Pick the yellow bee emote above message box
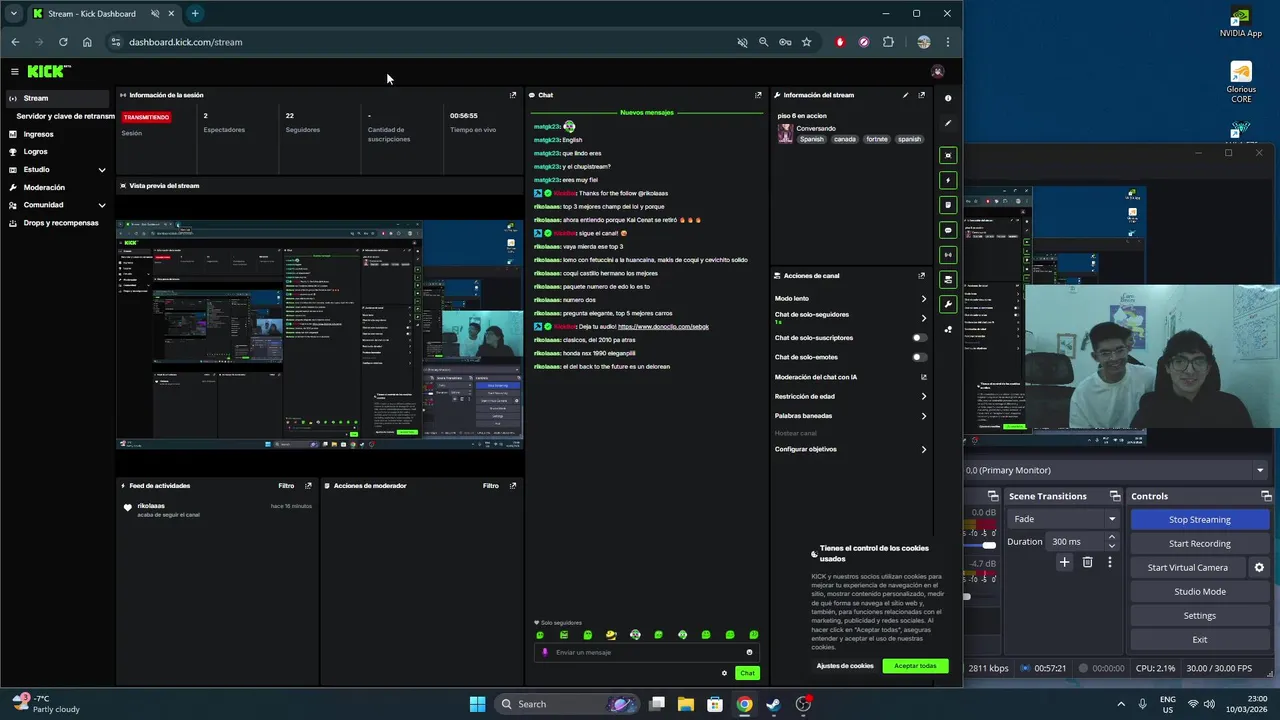Screen dimensions: 1280x720 coord(611,635)
